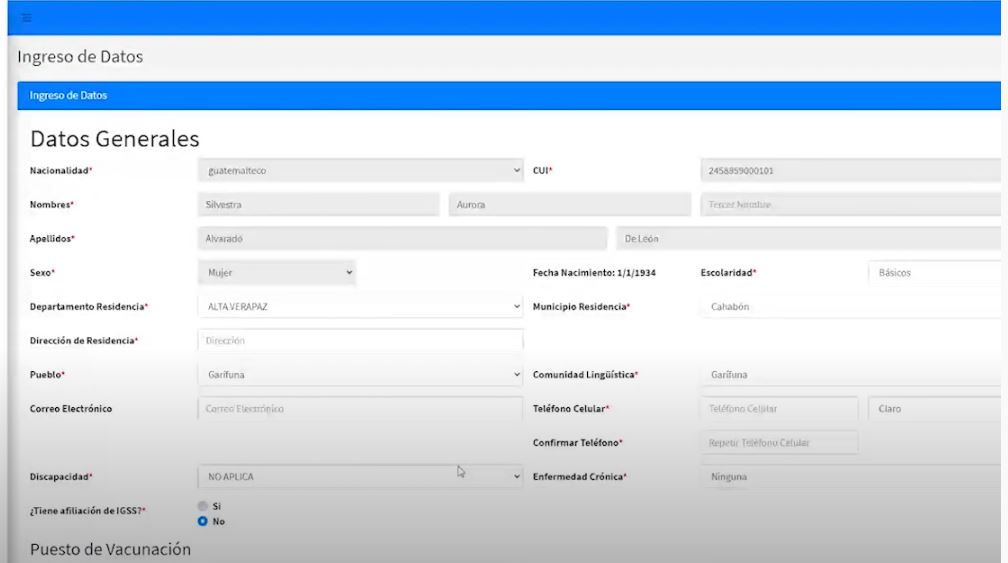1008x563 pixels.
Task: Click the Ingreso de Datos tab header
Action: pos(70,96)
